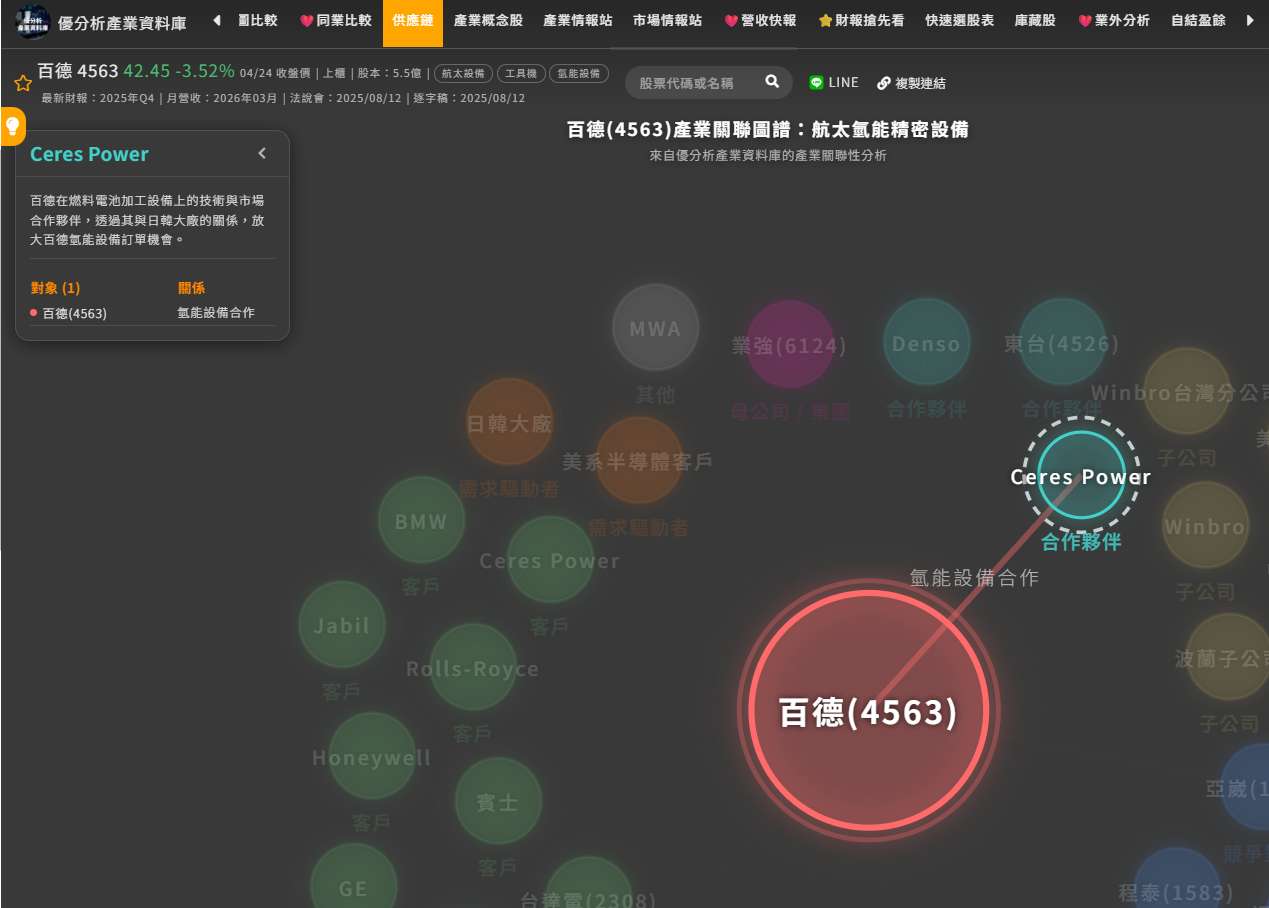Viewport: 1269px width, 908px height.
Task: Open the 供應鏈 tab
Action: pyautogui.click(x=412, y=21)
